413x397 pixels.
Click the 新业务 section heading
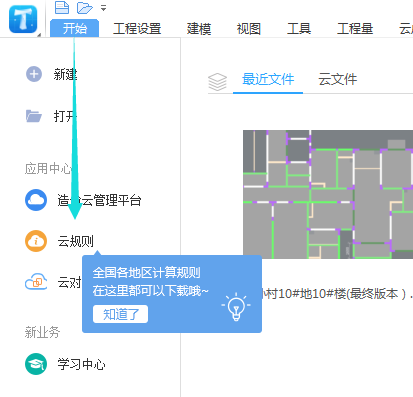point(42,332)
